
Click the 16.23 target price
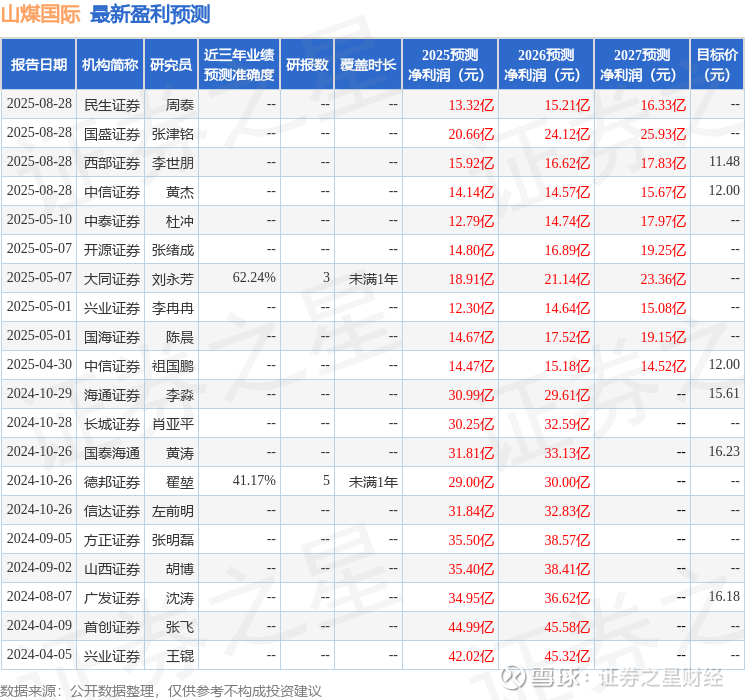pyautogui.click(x=724, y=451)
